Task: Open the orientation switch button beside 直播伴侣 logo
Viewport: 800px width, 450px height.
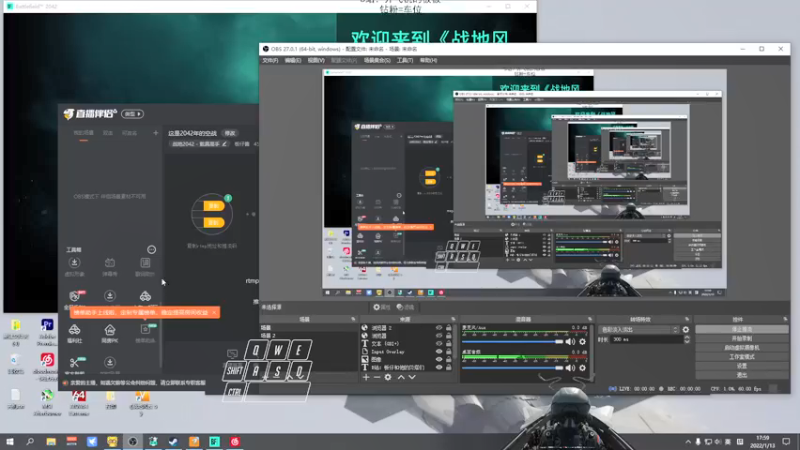Action: [x=133, y=114]
